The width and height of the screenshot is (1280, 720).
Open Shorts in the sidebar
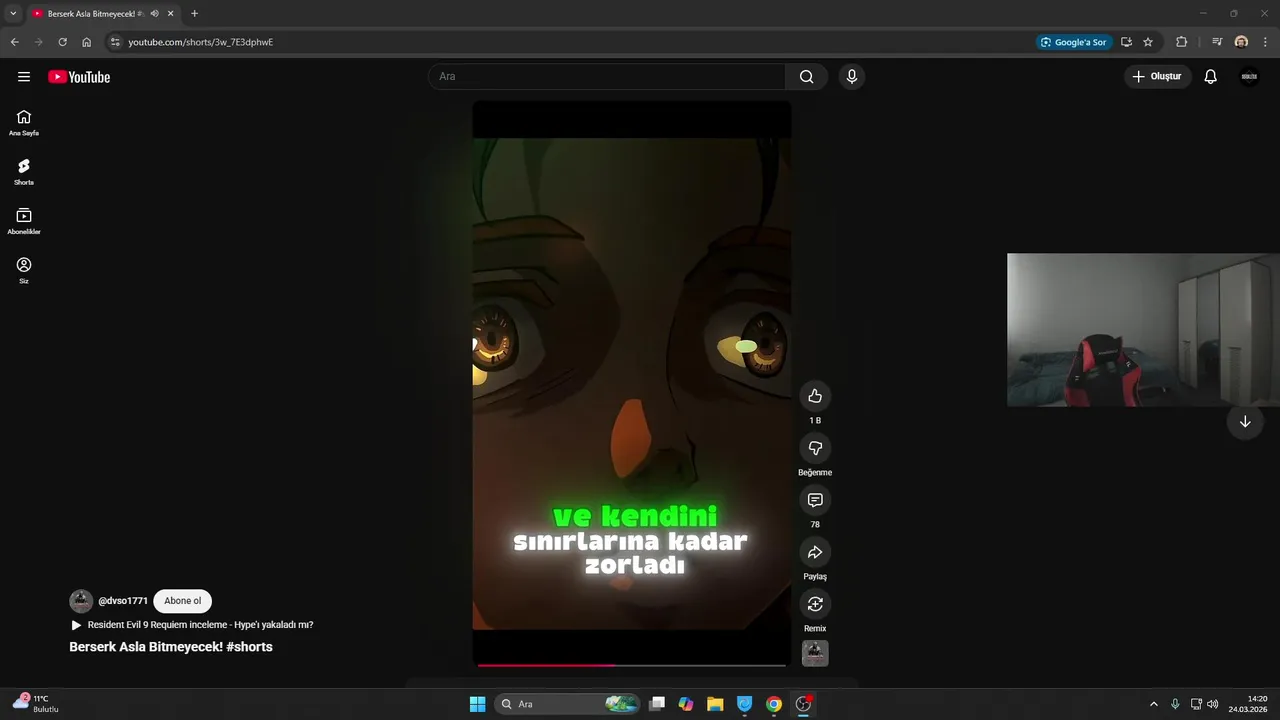(x=24, y=172)
